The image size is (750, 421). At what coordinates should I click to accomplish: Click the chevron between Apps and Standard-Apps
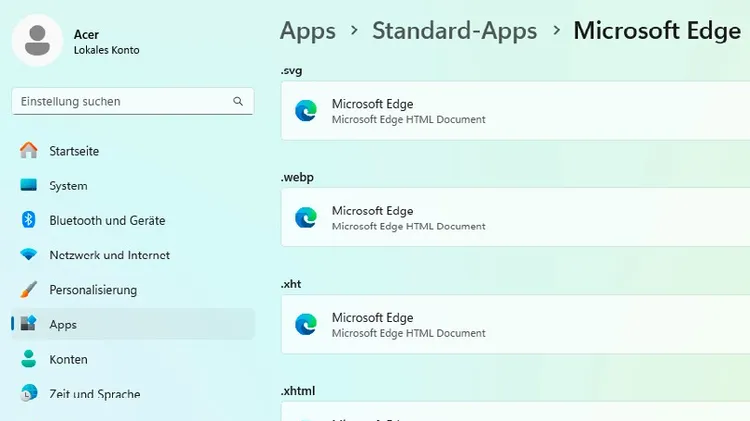(x=354, y=31)
